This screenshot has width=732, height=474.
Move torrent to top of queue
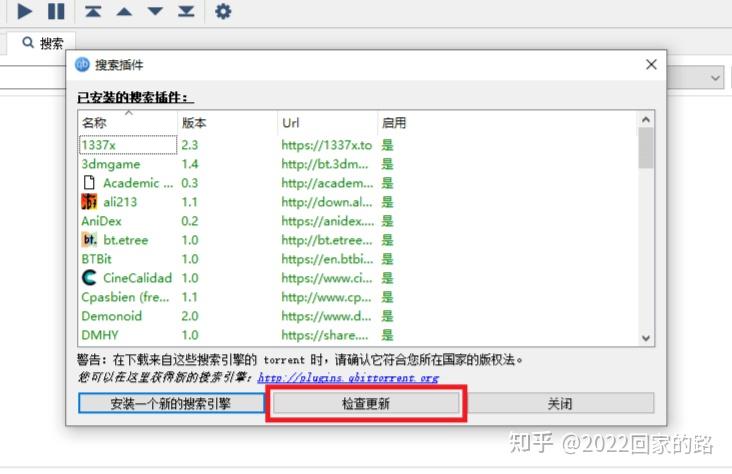tap(93, 11)
